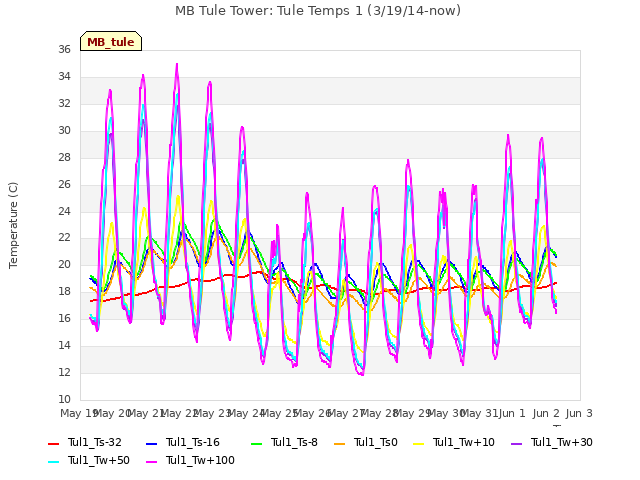Click the Jun 2 x-axis label
The height and width of the screenshot is (480, 640).
pos(546,413)
